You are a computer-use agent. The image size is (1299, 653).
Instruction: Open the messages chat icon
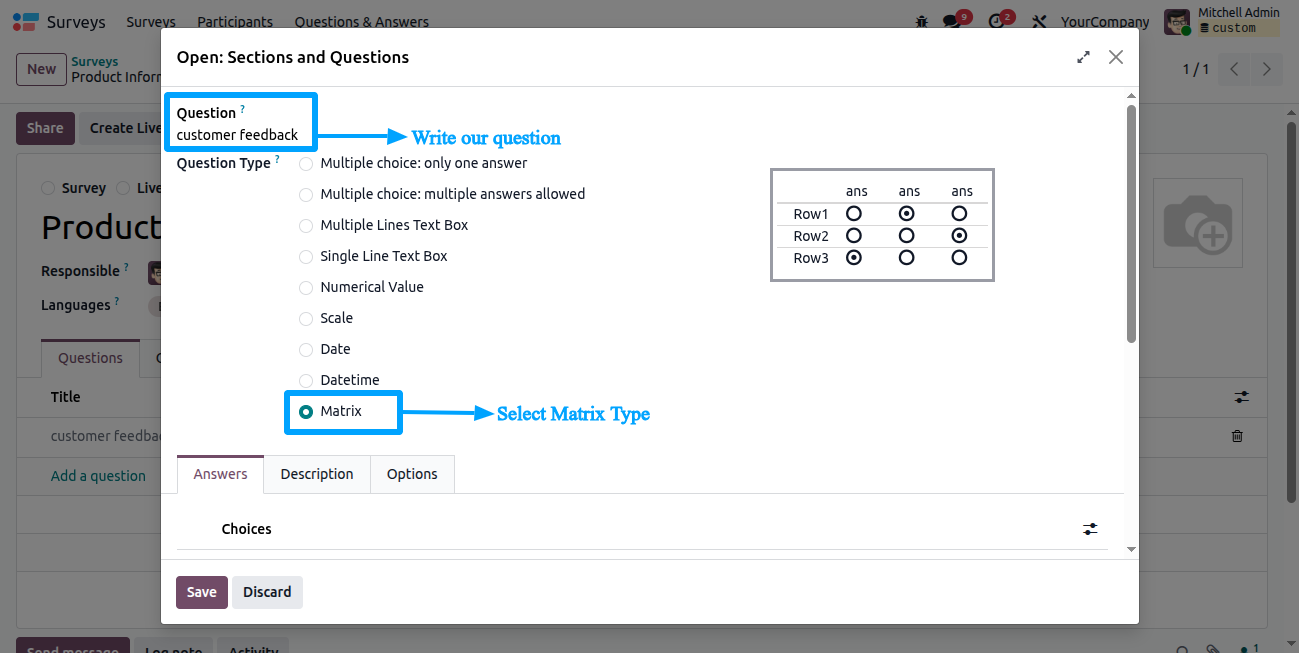952,21
